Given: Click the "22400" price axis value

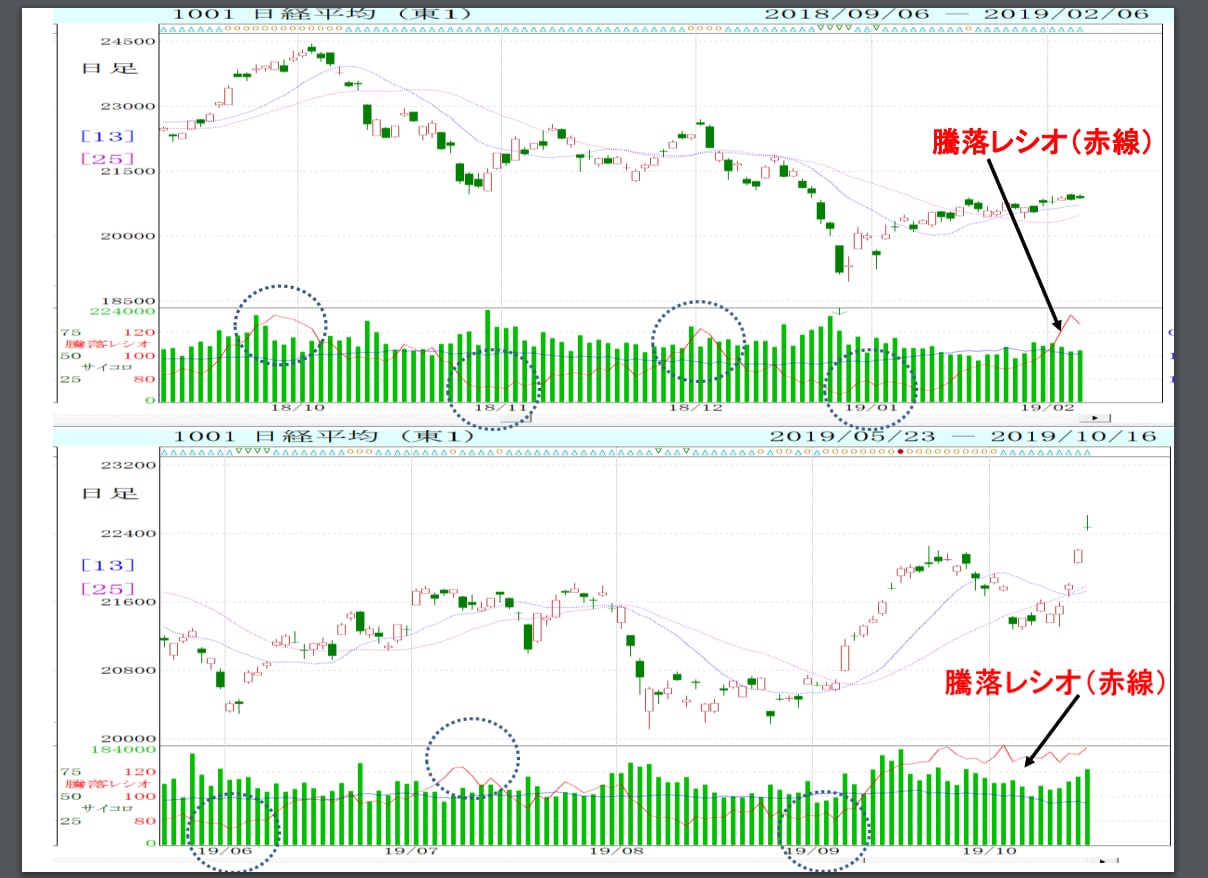Looking at the screenshot, I should click(129, 533).
